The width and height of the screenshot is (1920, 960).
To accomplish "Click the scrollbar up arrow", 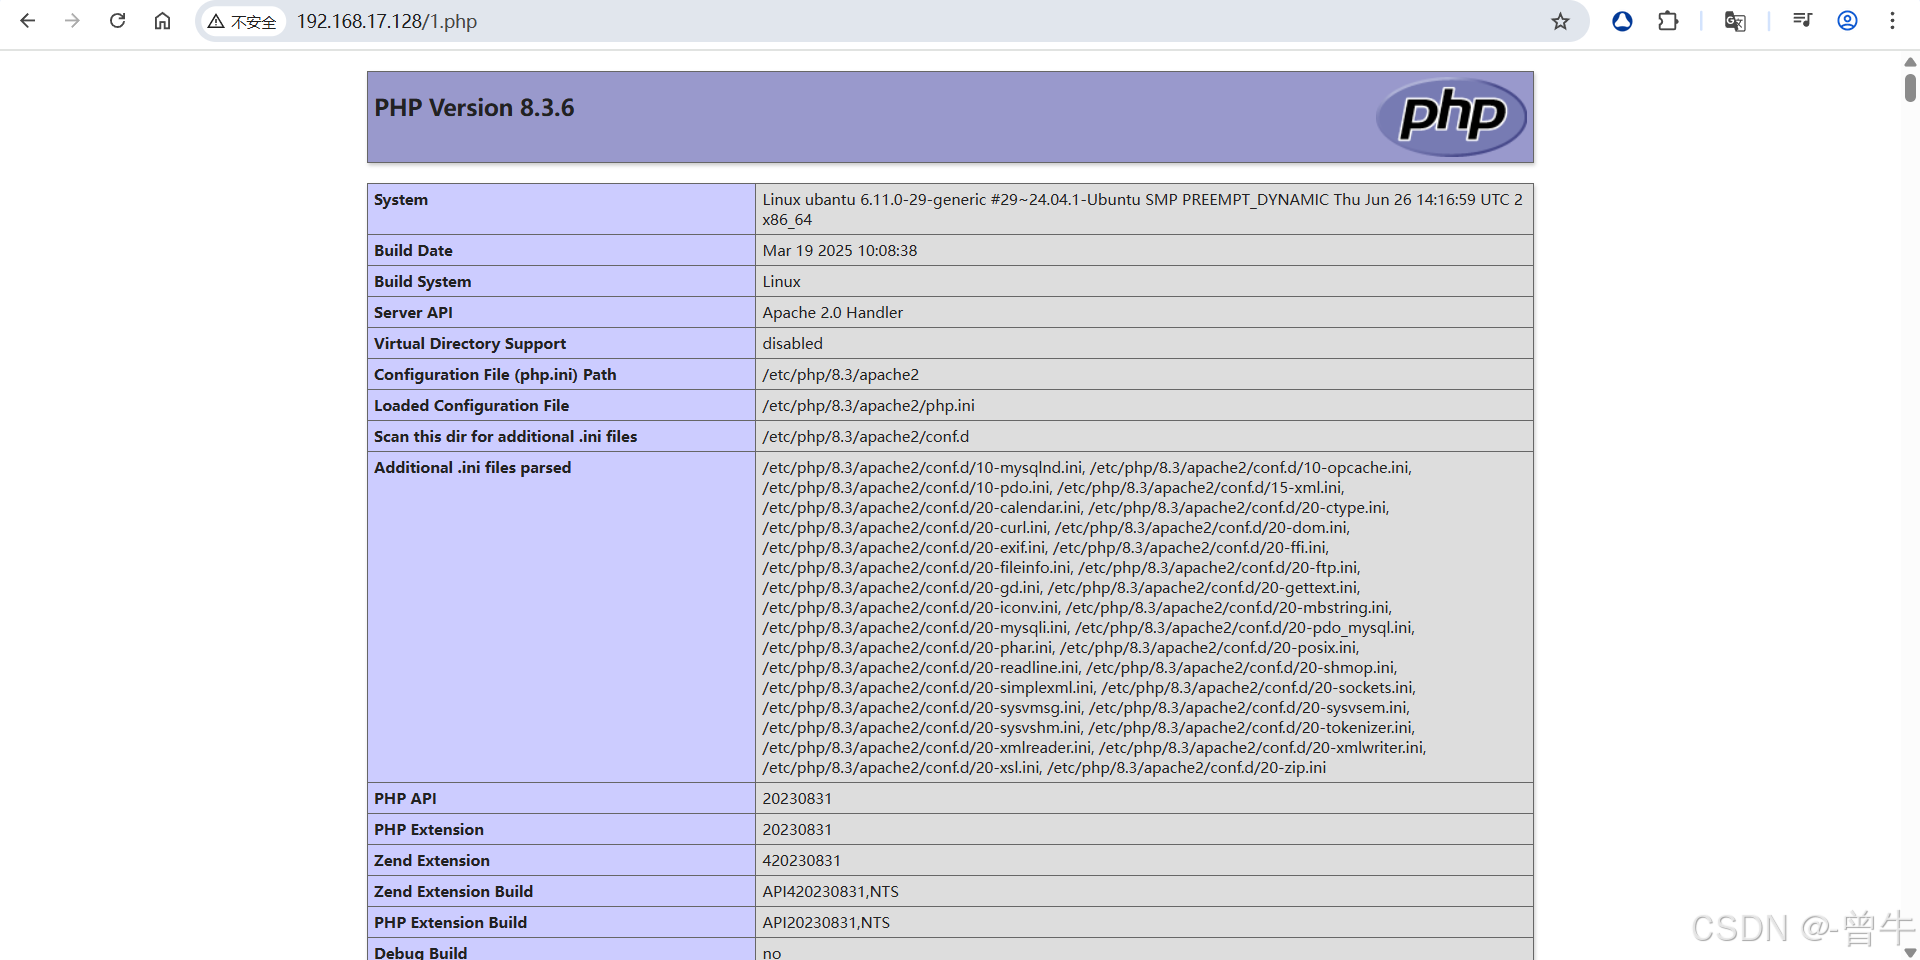I will 1910,62.
